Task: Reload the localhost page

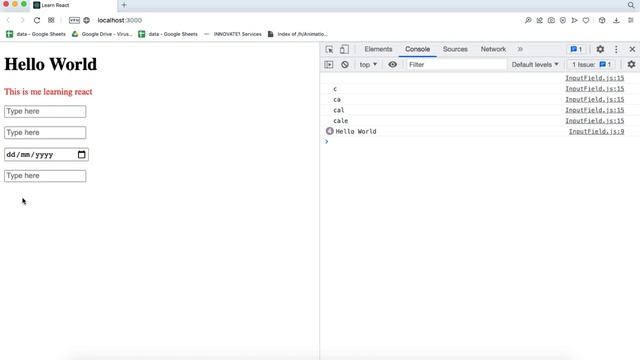Action: click(x=37, y=20)
